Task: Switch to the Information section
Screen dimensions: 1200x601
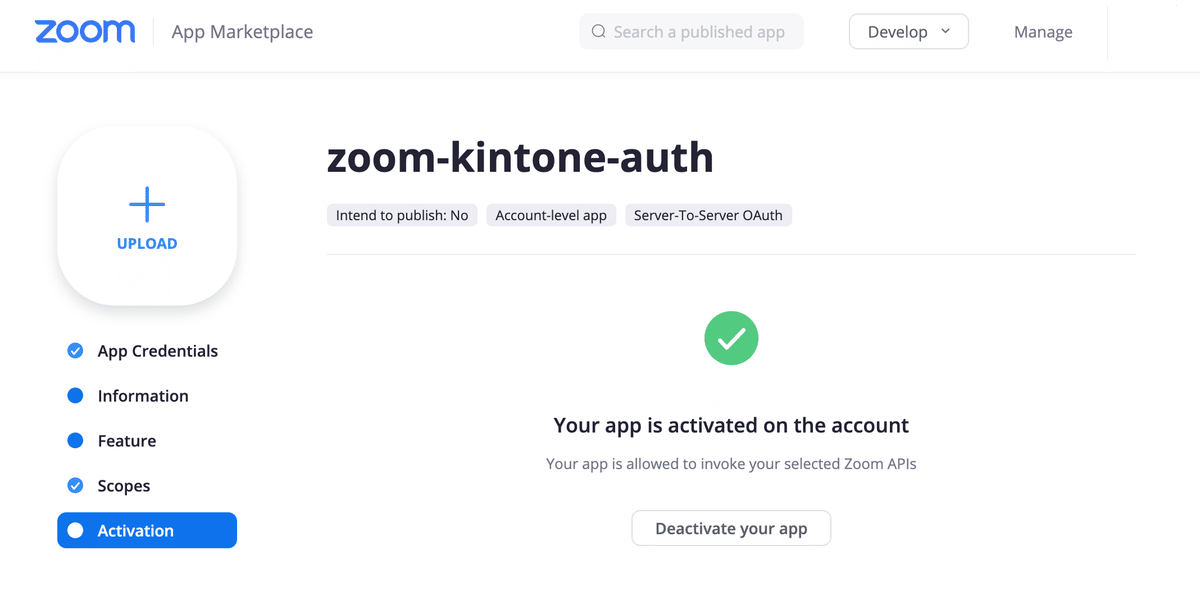Action: point(143,396)
